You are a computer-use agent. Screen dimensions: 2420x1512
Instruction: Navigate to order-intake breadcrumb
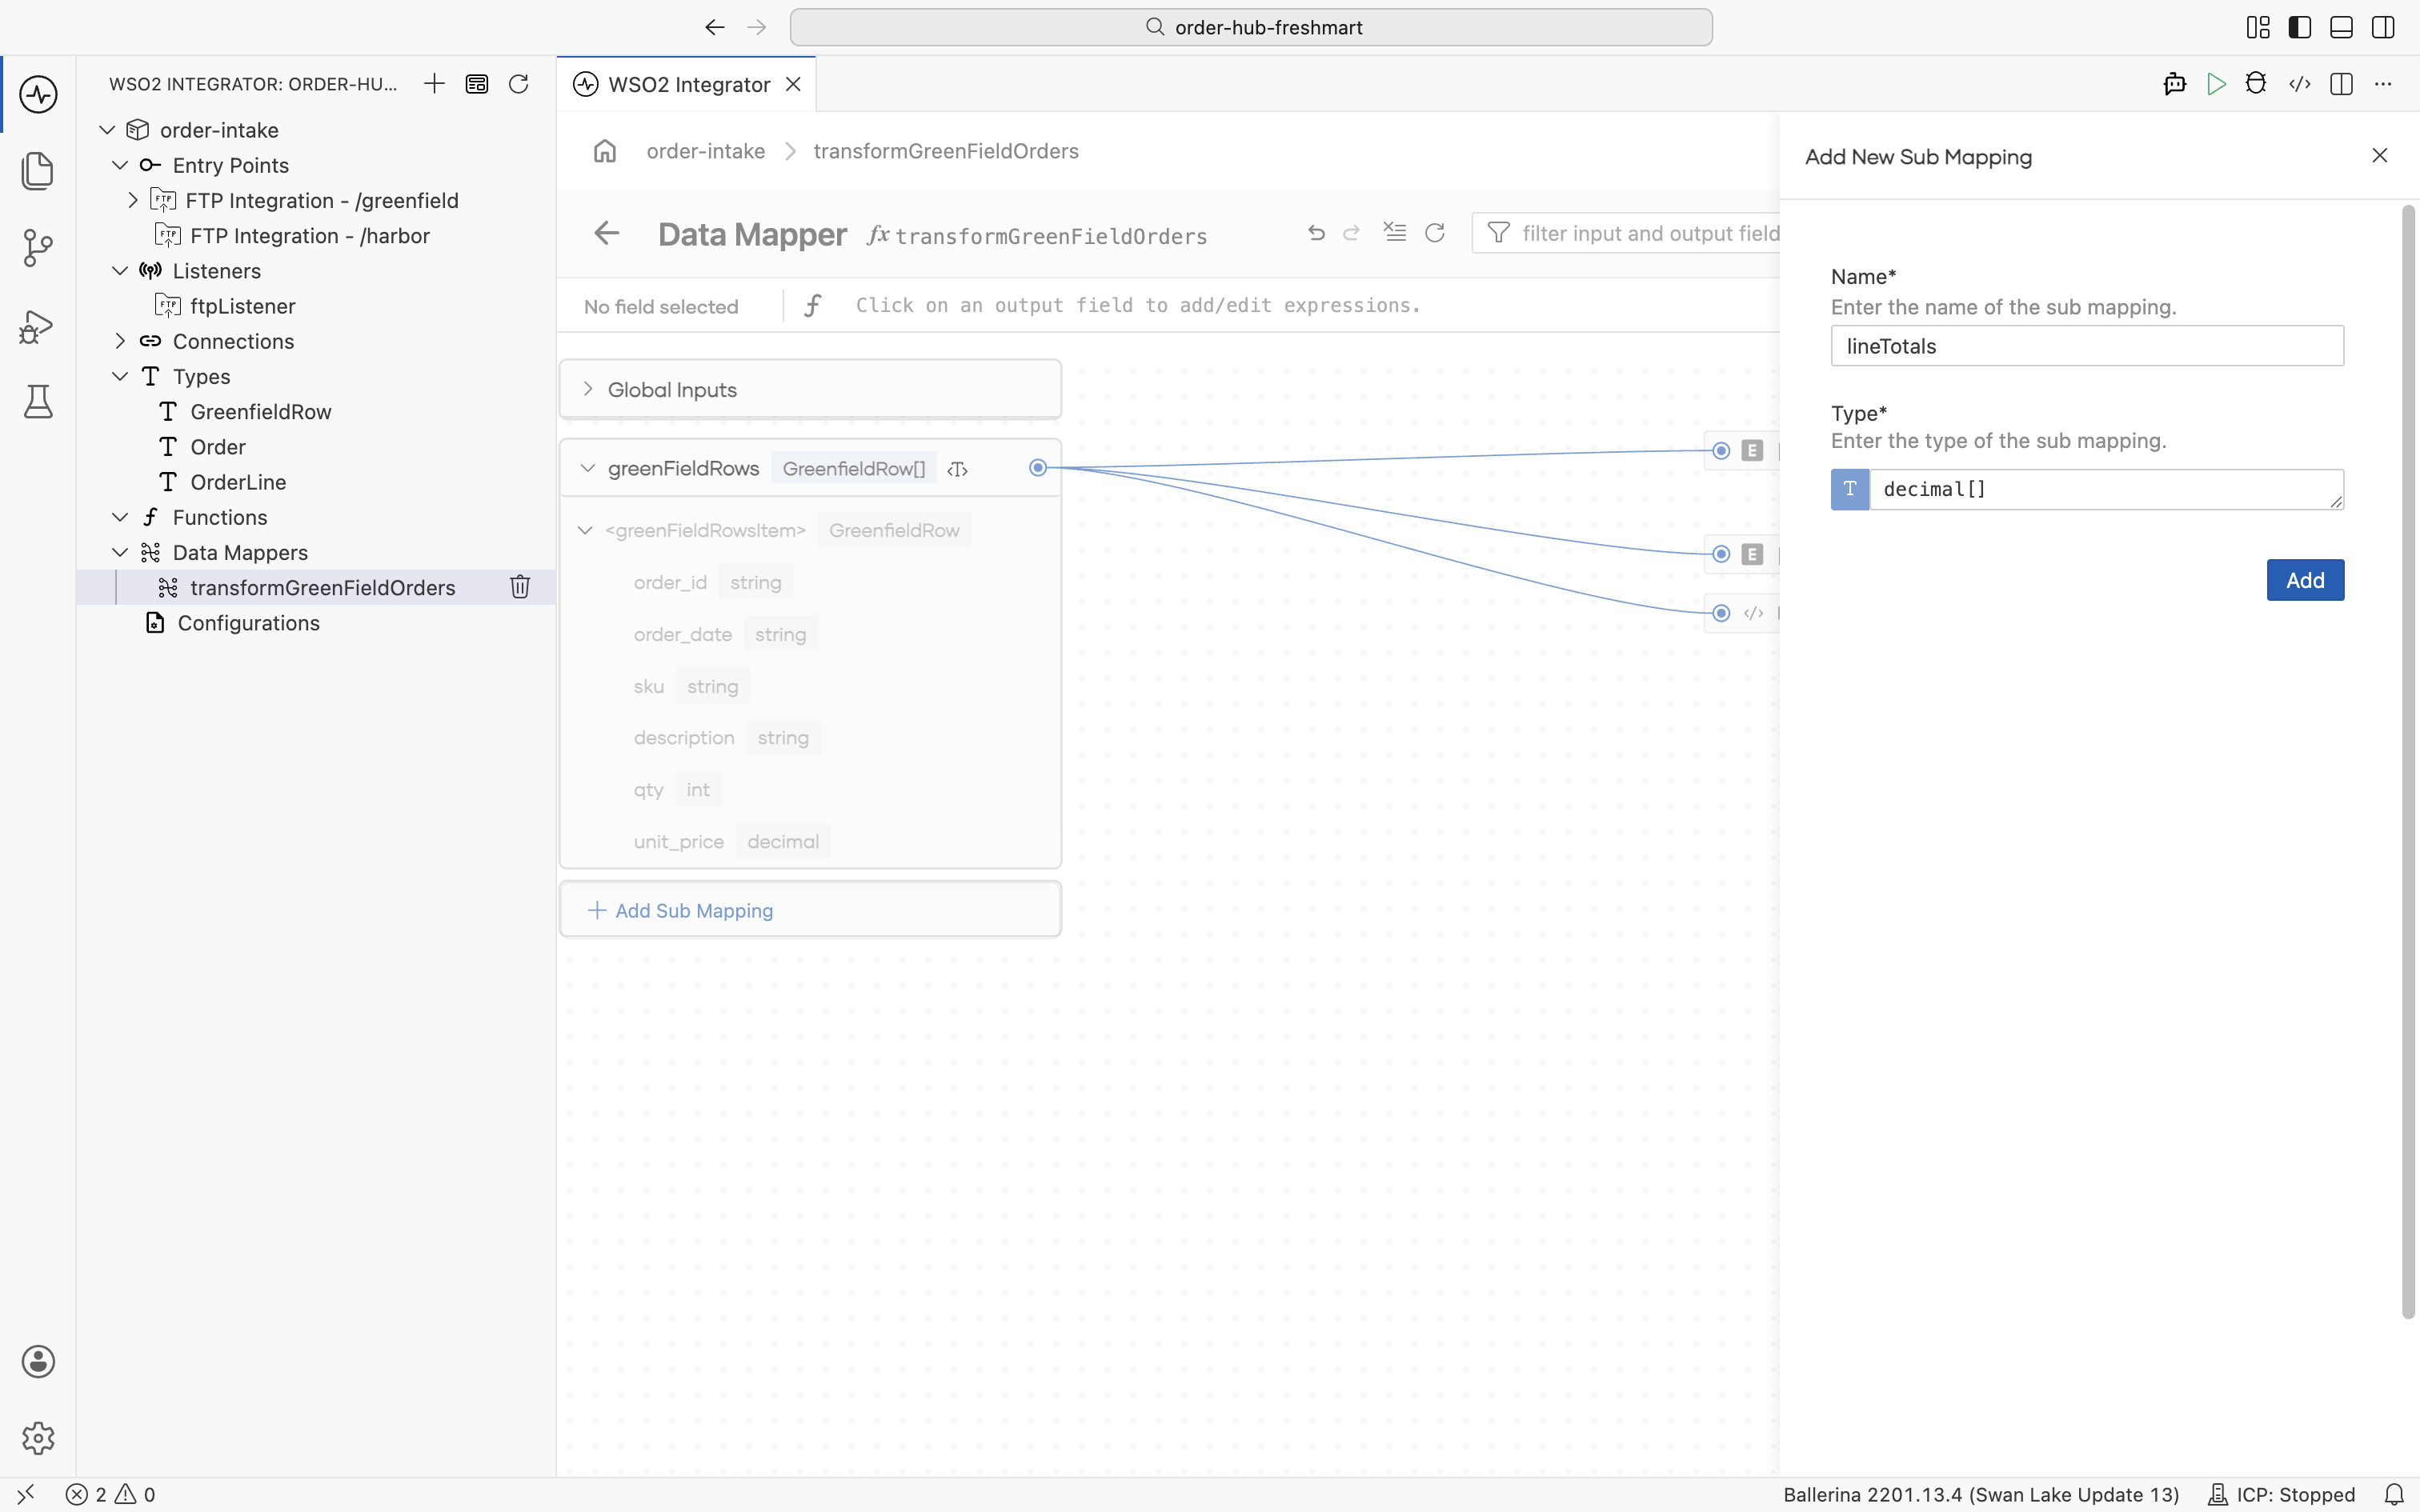coord(706,151)
